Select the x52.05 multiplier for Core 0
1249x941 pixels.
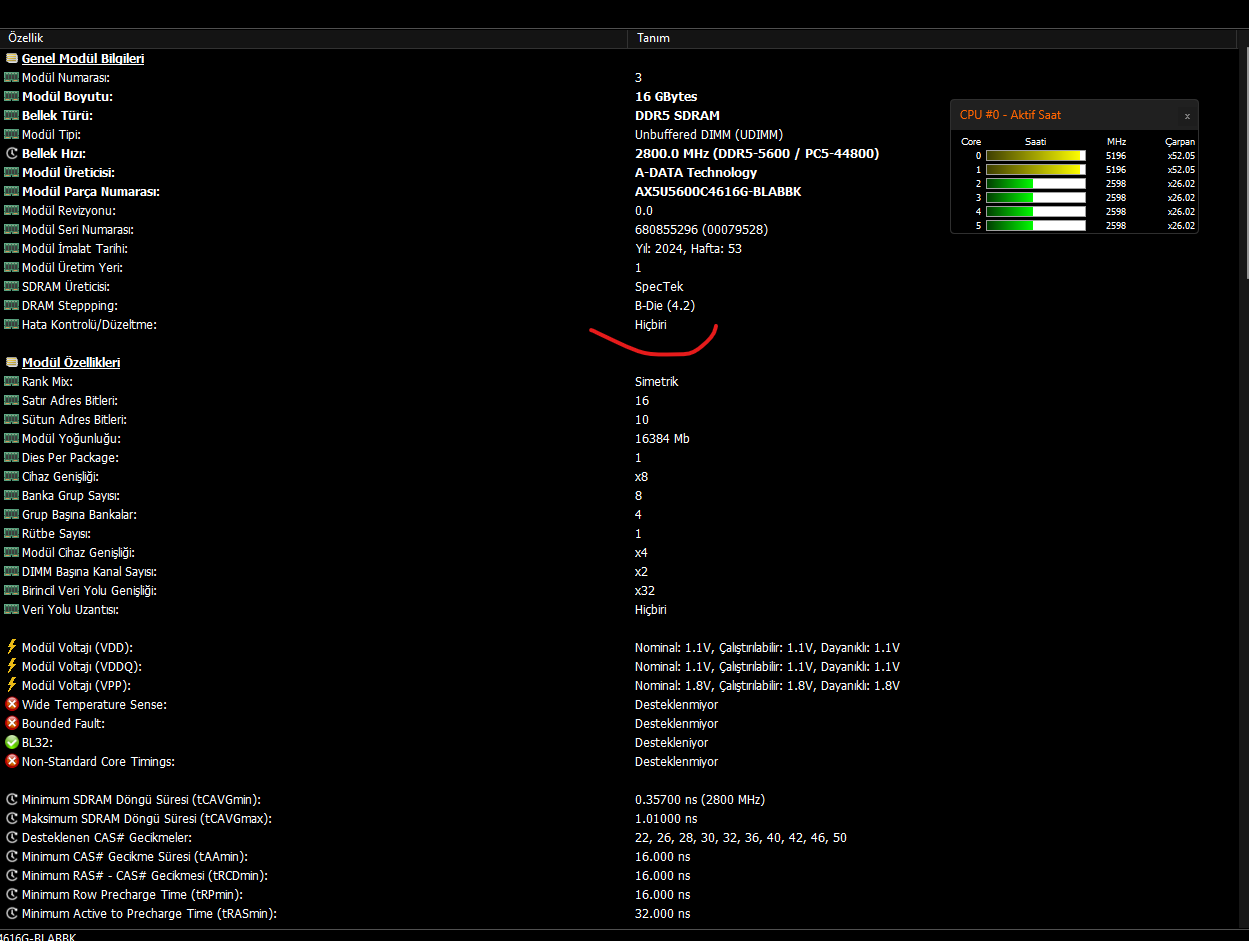pos(1181,156)
